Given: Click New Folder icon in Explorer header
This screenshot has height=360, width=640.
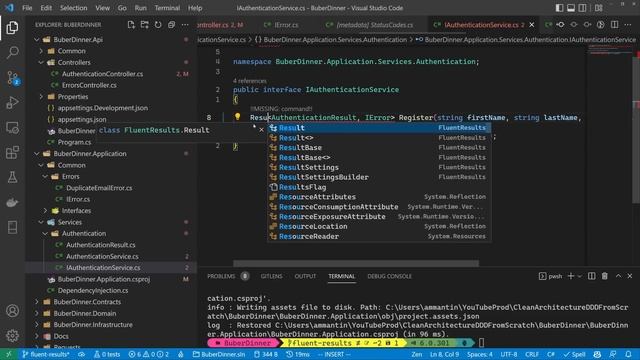Looking at the screenshot, I should [x=144, y=24].
